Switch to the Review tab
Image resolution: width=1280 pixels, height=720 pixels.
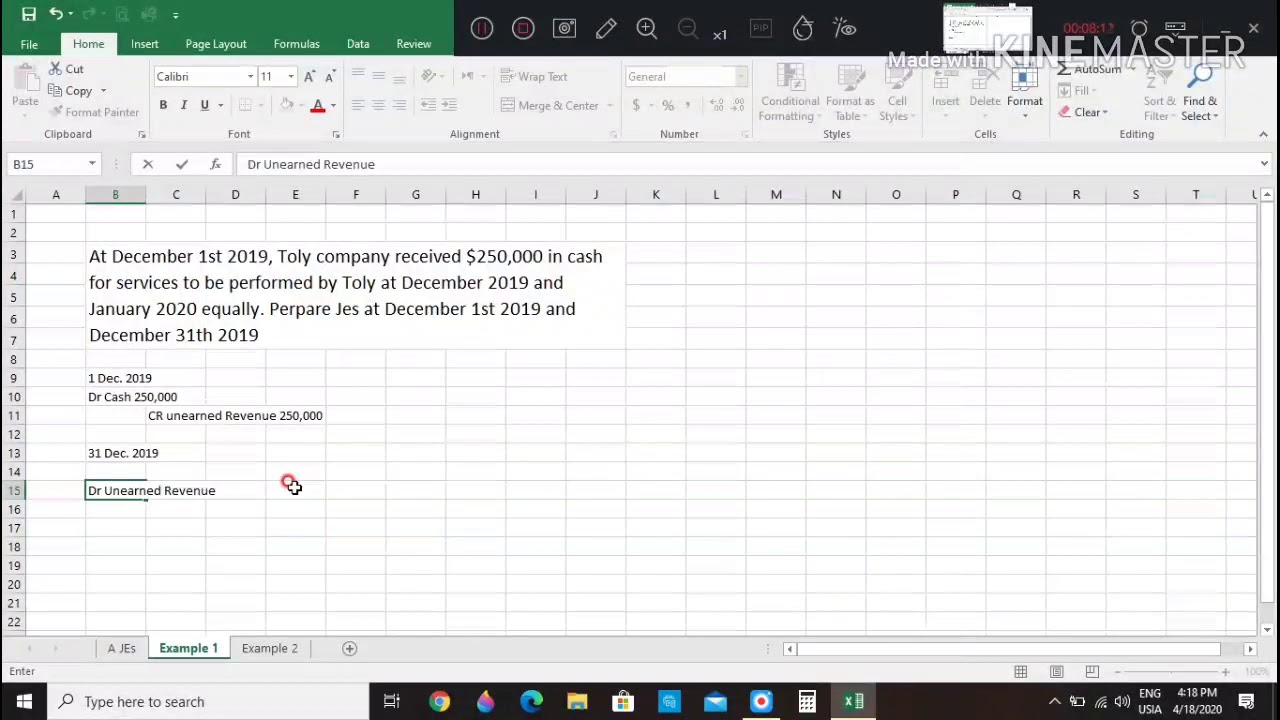point(414,44)
